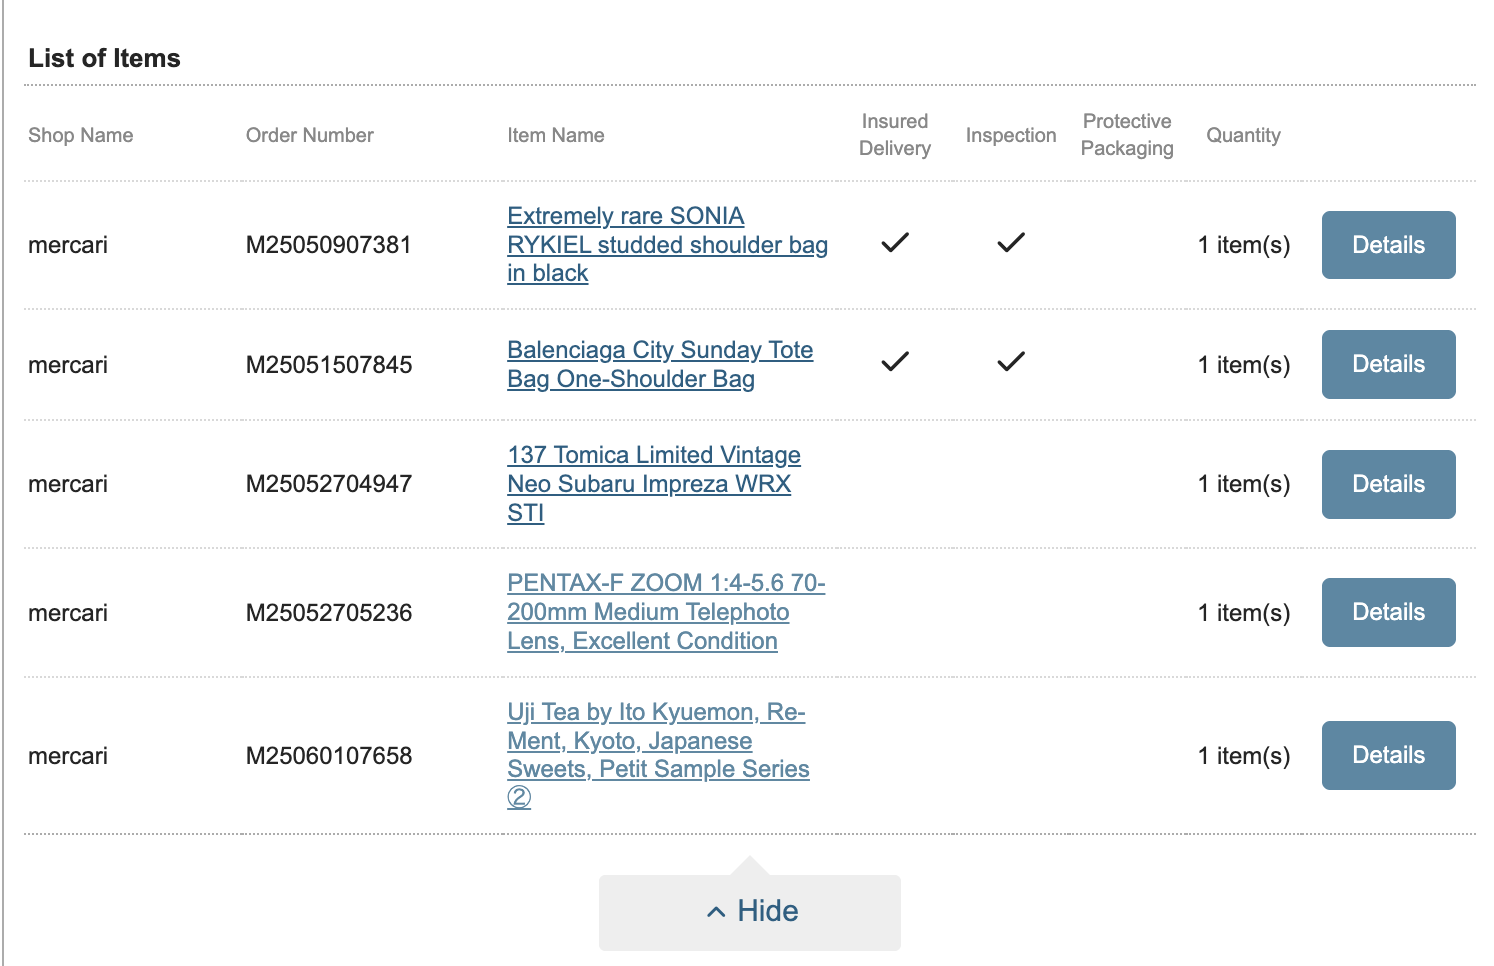The width and height of the screenshot is (1494, 966).
Task: Click quantity 1 item(s) in Tomica row
Action: coord(1244,484)
